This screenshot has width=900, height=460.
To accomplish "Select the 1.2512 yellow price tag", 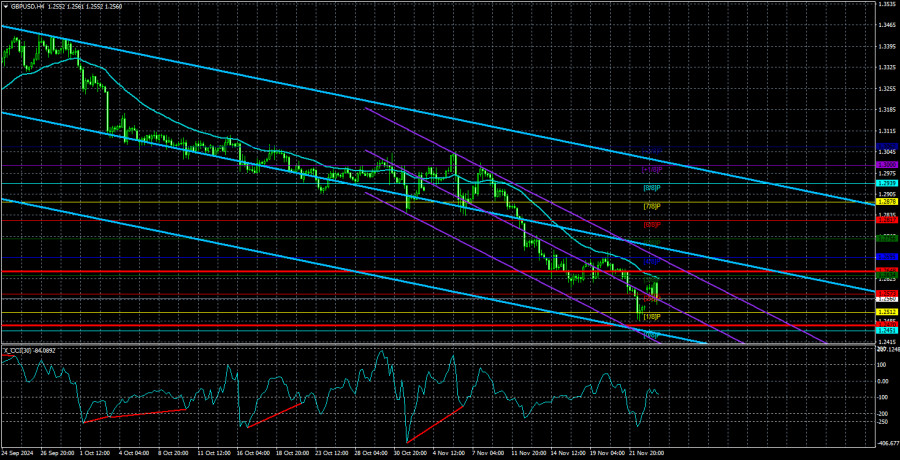I will coord(885,312).
